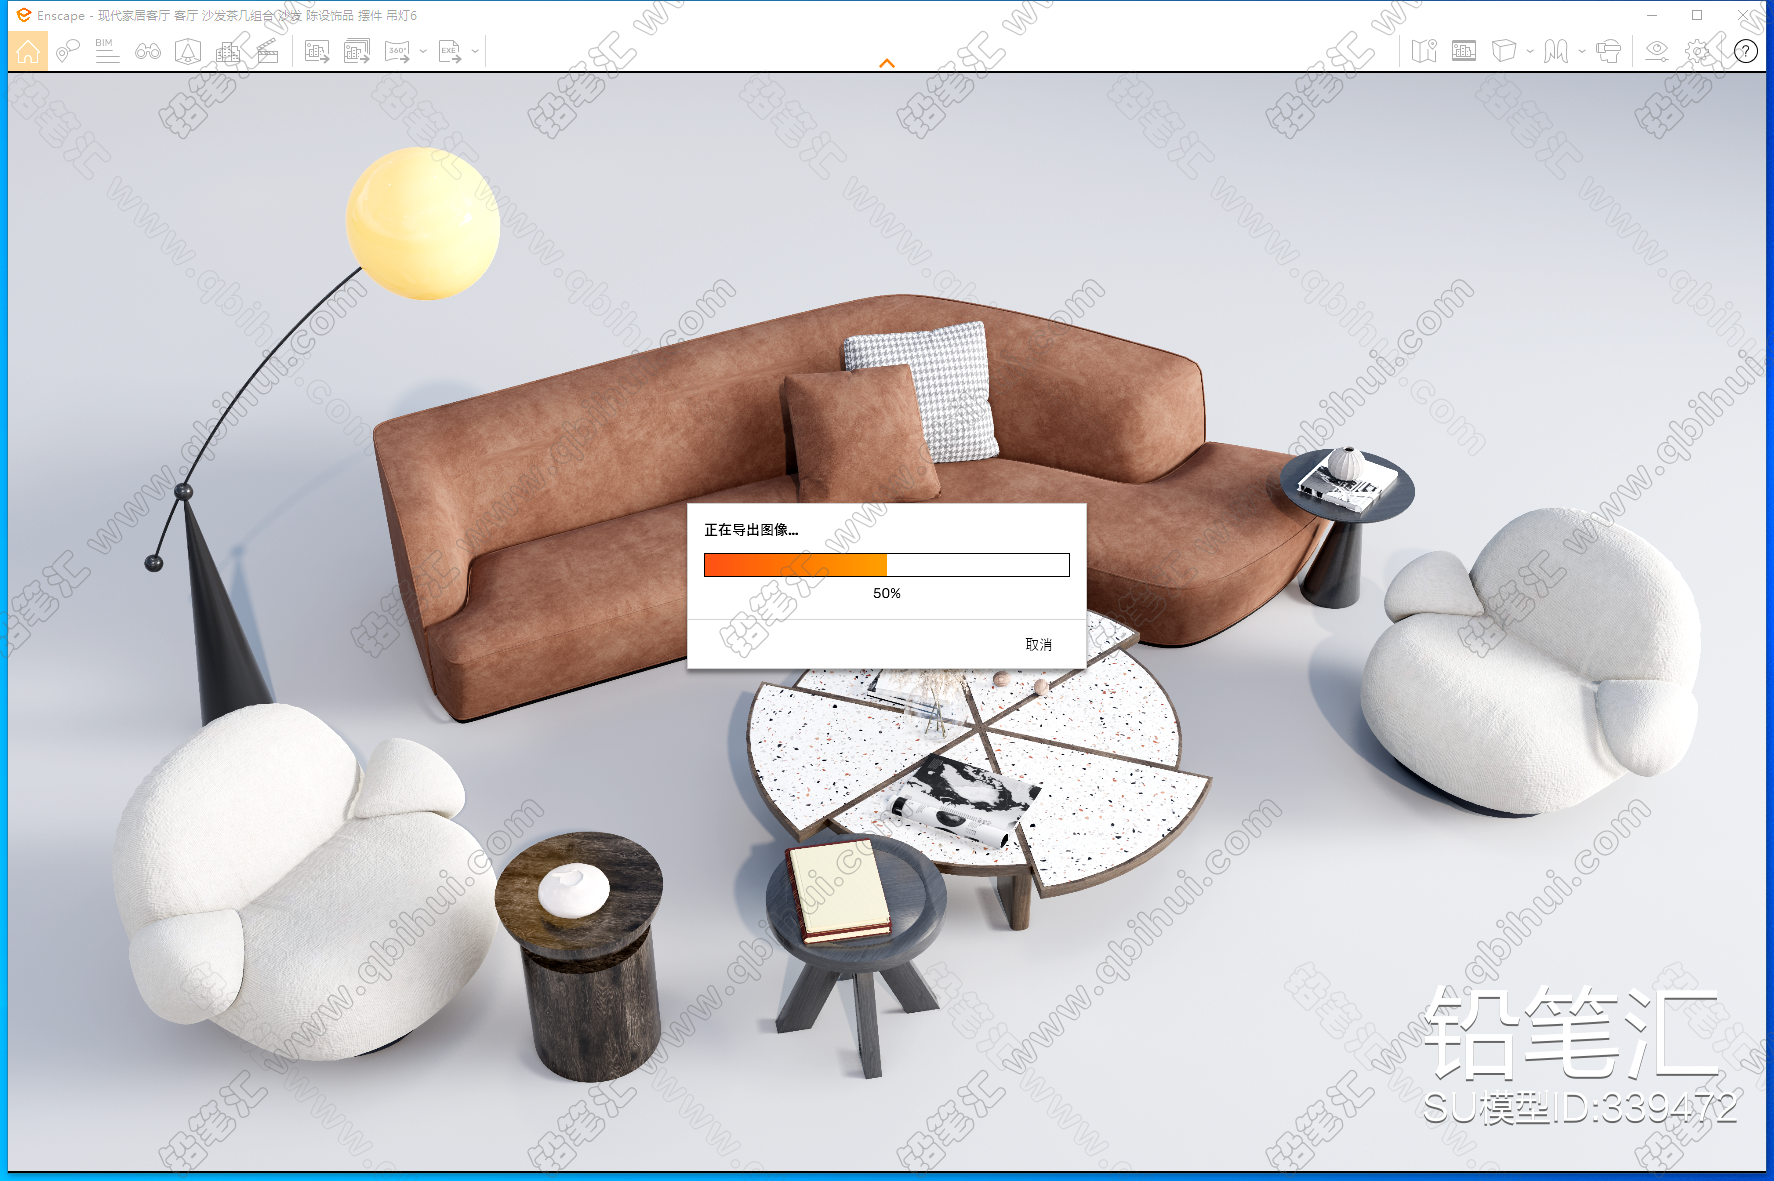This screenshot has width=1774, height=1181.
Task: Open the video editor clapperboard icon
Action: click(x=268, y=51)
